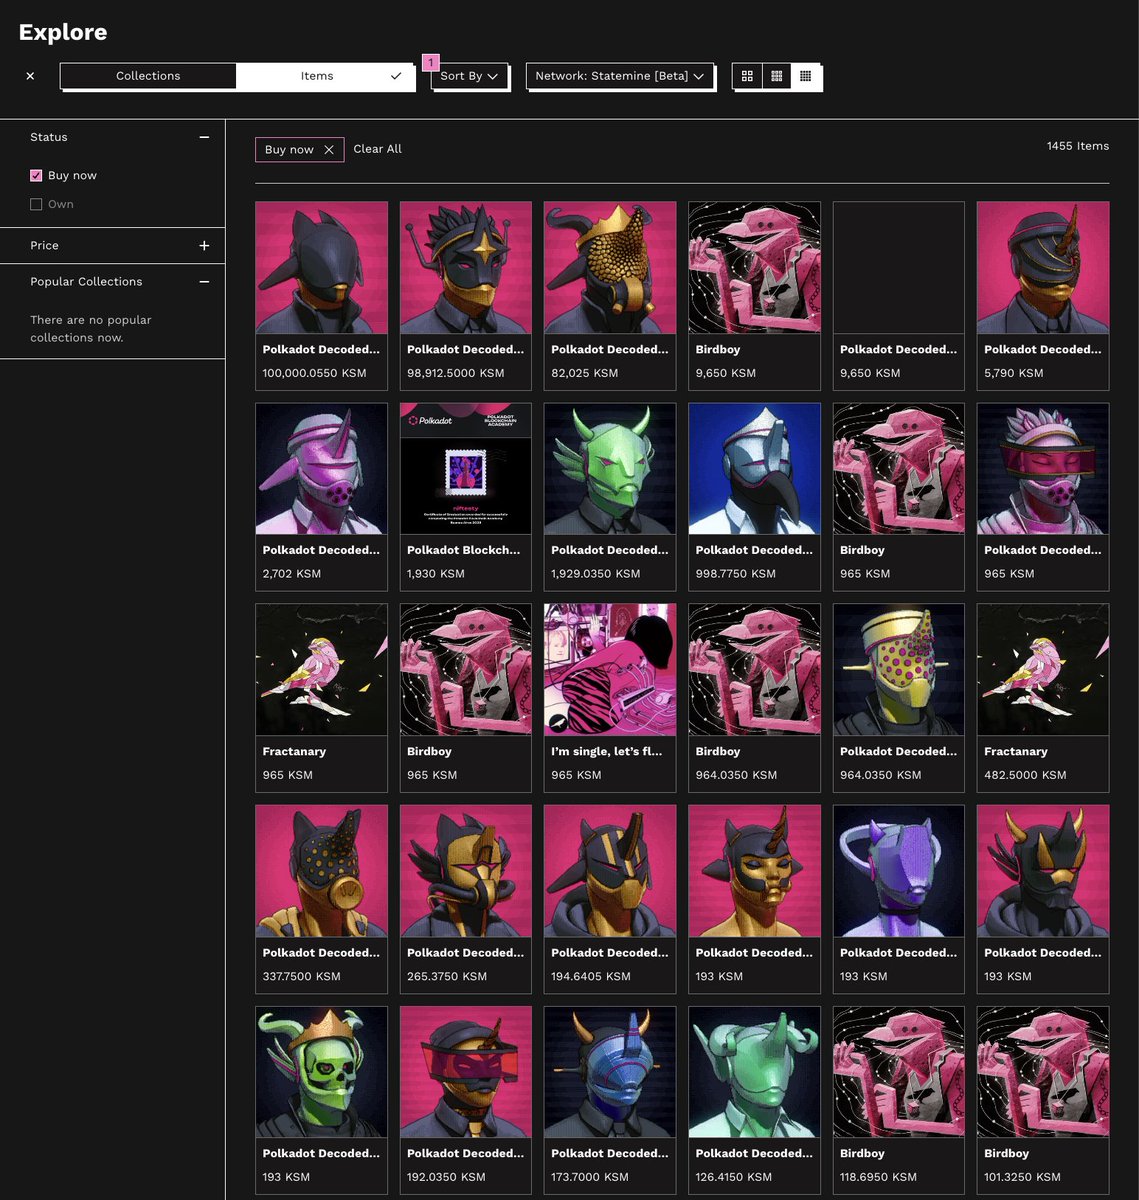Image resolution: width=1139 pixels, height=1200 pixels.
Task: Open the item priced 82,025 KSM
Action: coord(610,296)
